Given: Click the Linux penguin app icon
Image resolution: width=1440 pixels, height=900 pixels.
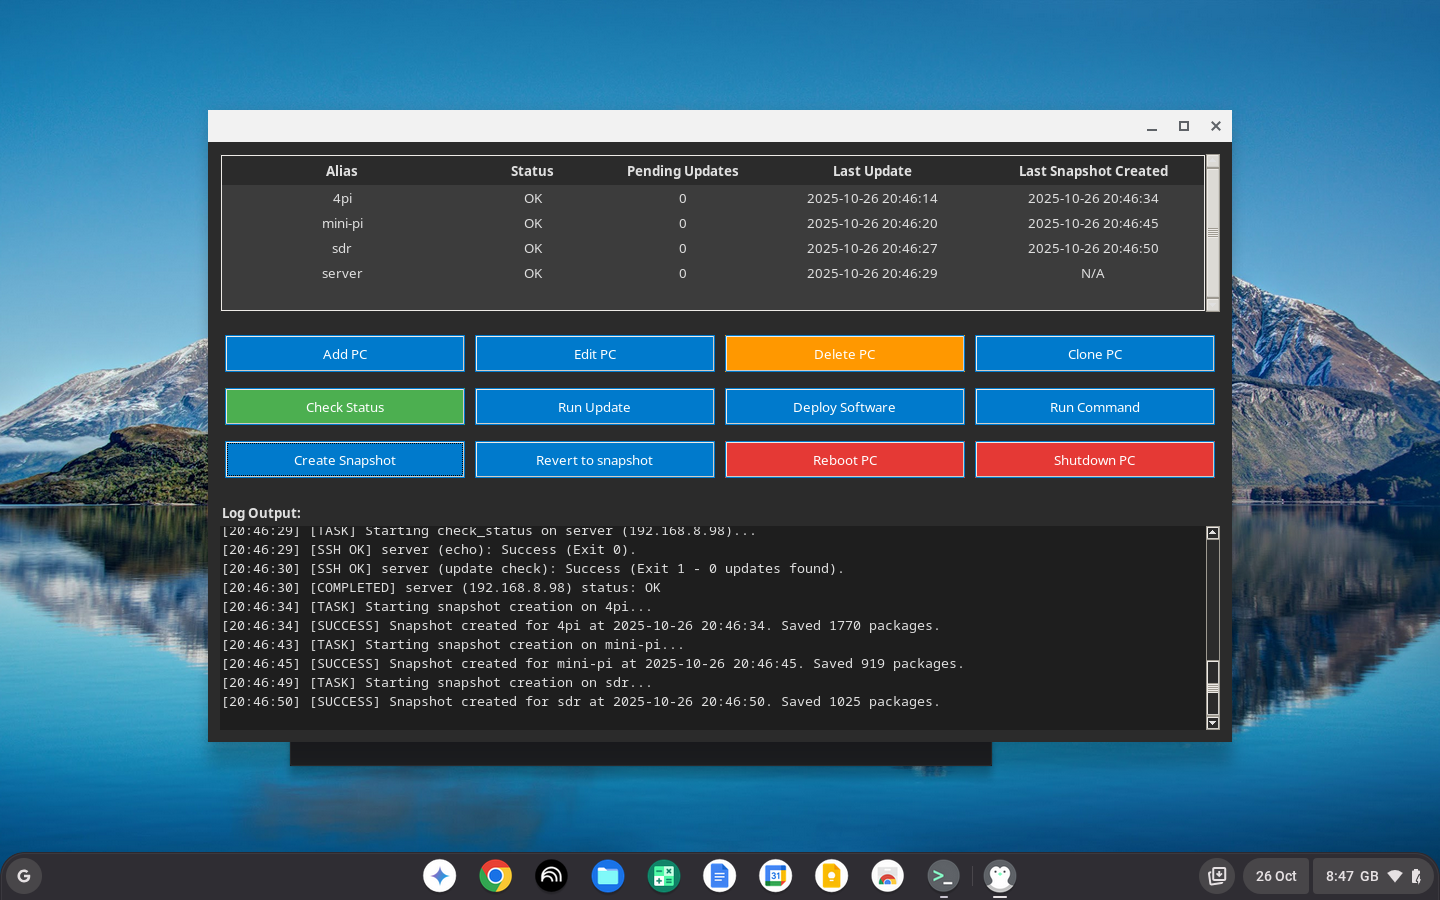Looking at the screenshot, I should pyautogui.click(x=999, y=876).
